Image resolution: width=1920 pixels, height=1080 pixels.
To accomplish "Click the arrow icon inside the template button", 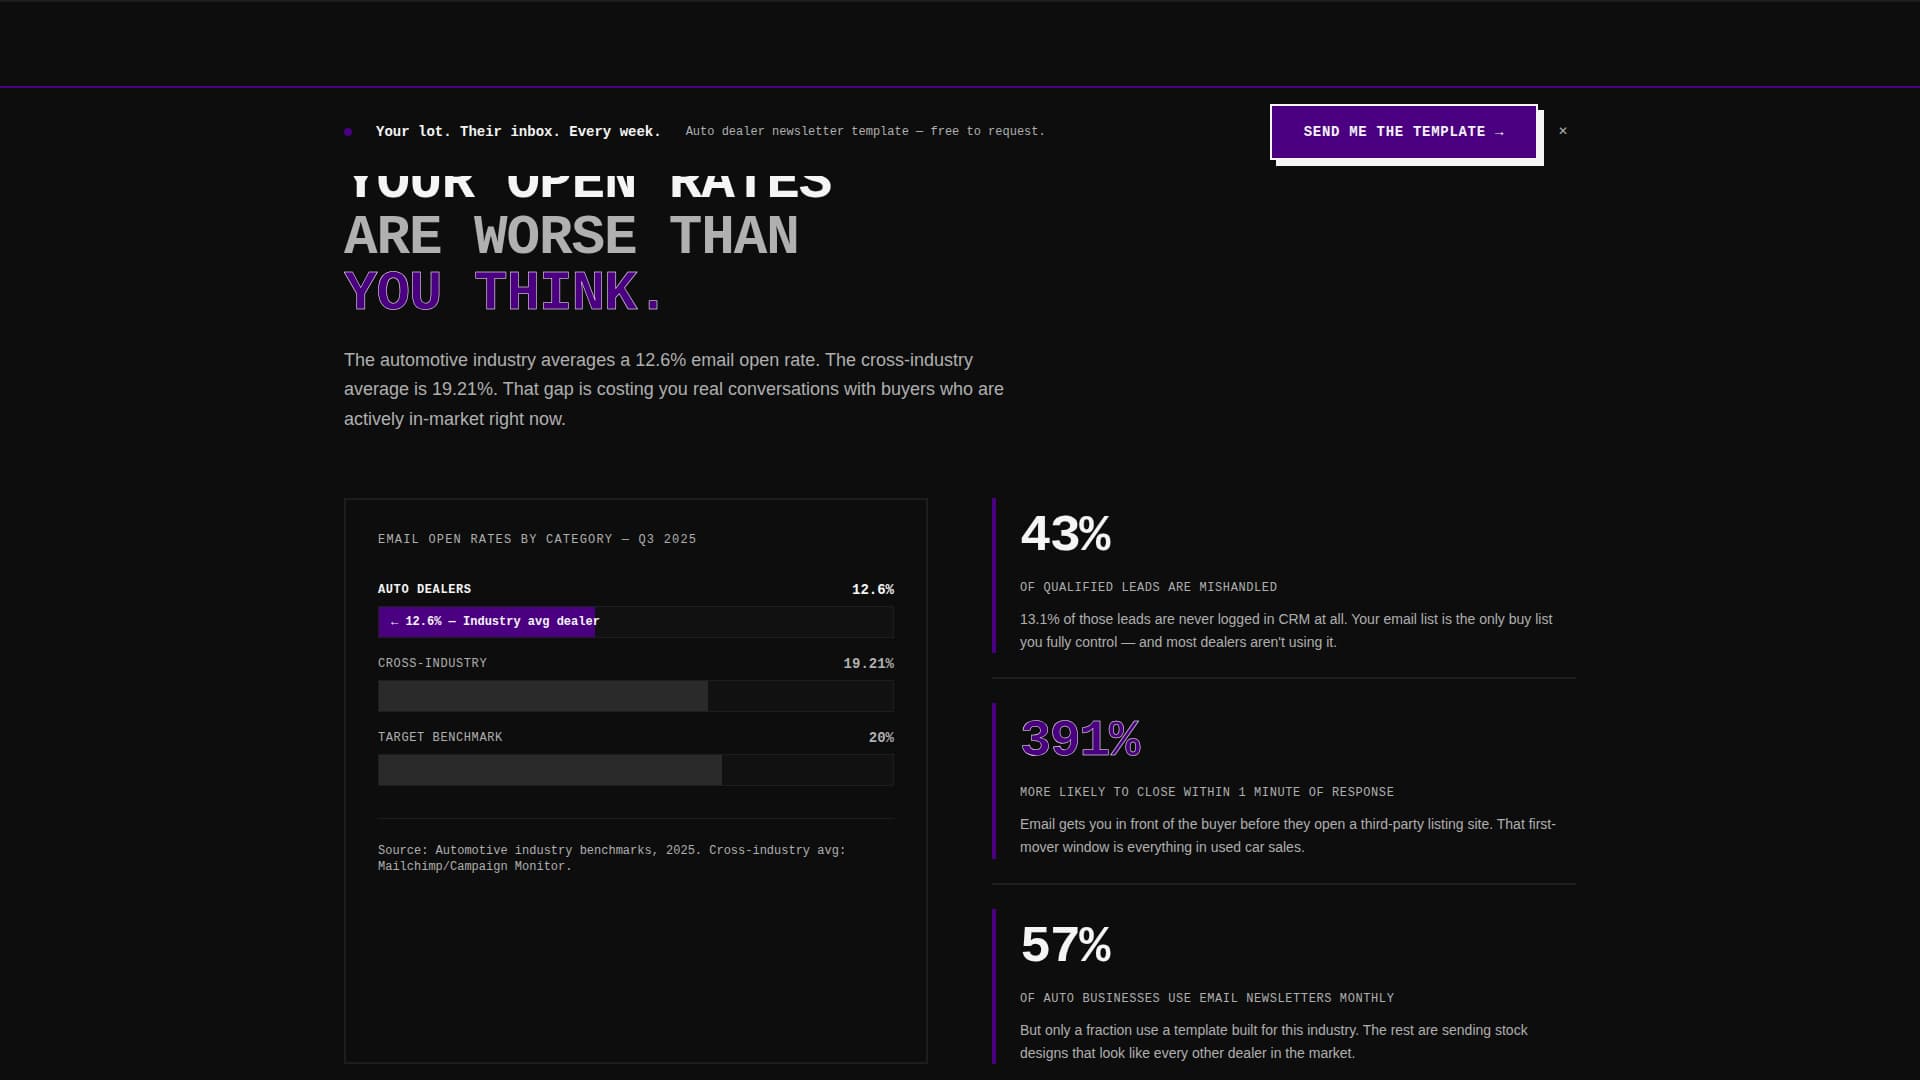I will tap(1497, 131).
